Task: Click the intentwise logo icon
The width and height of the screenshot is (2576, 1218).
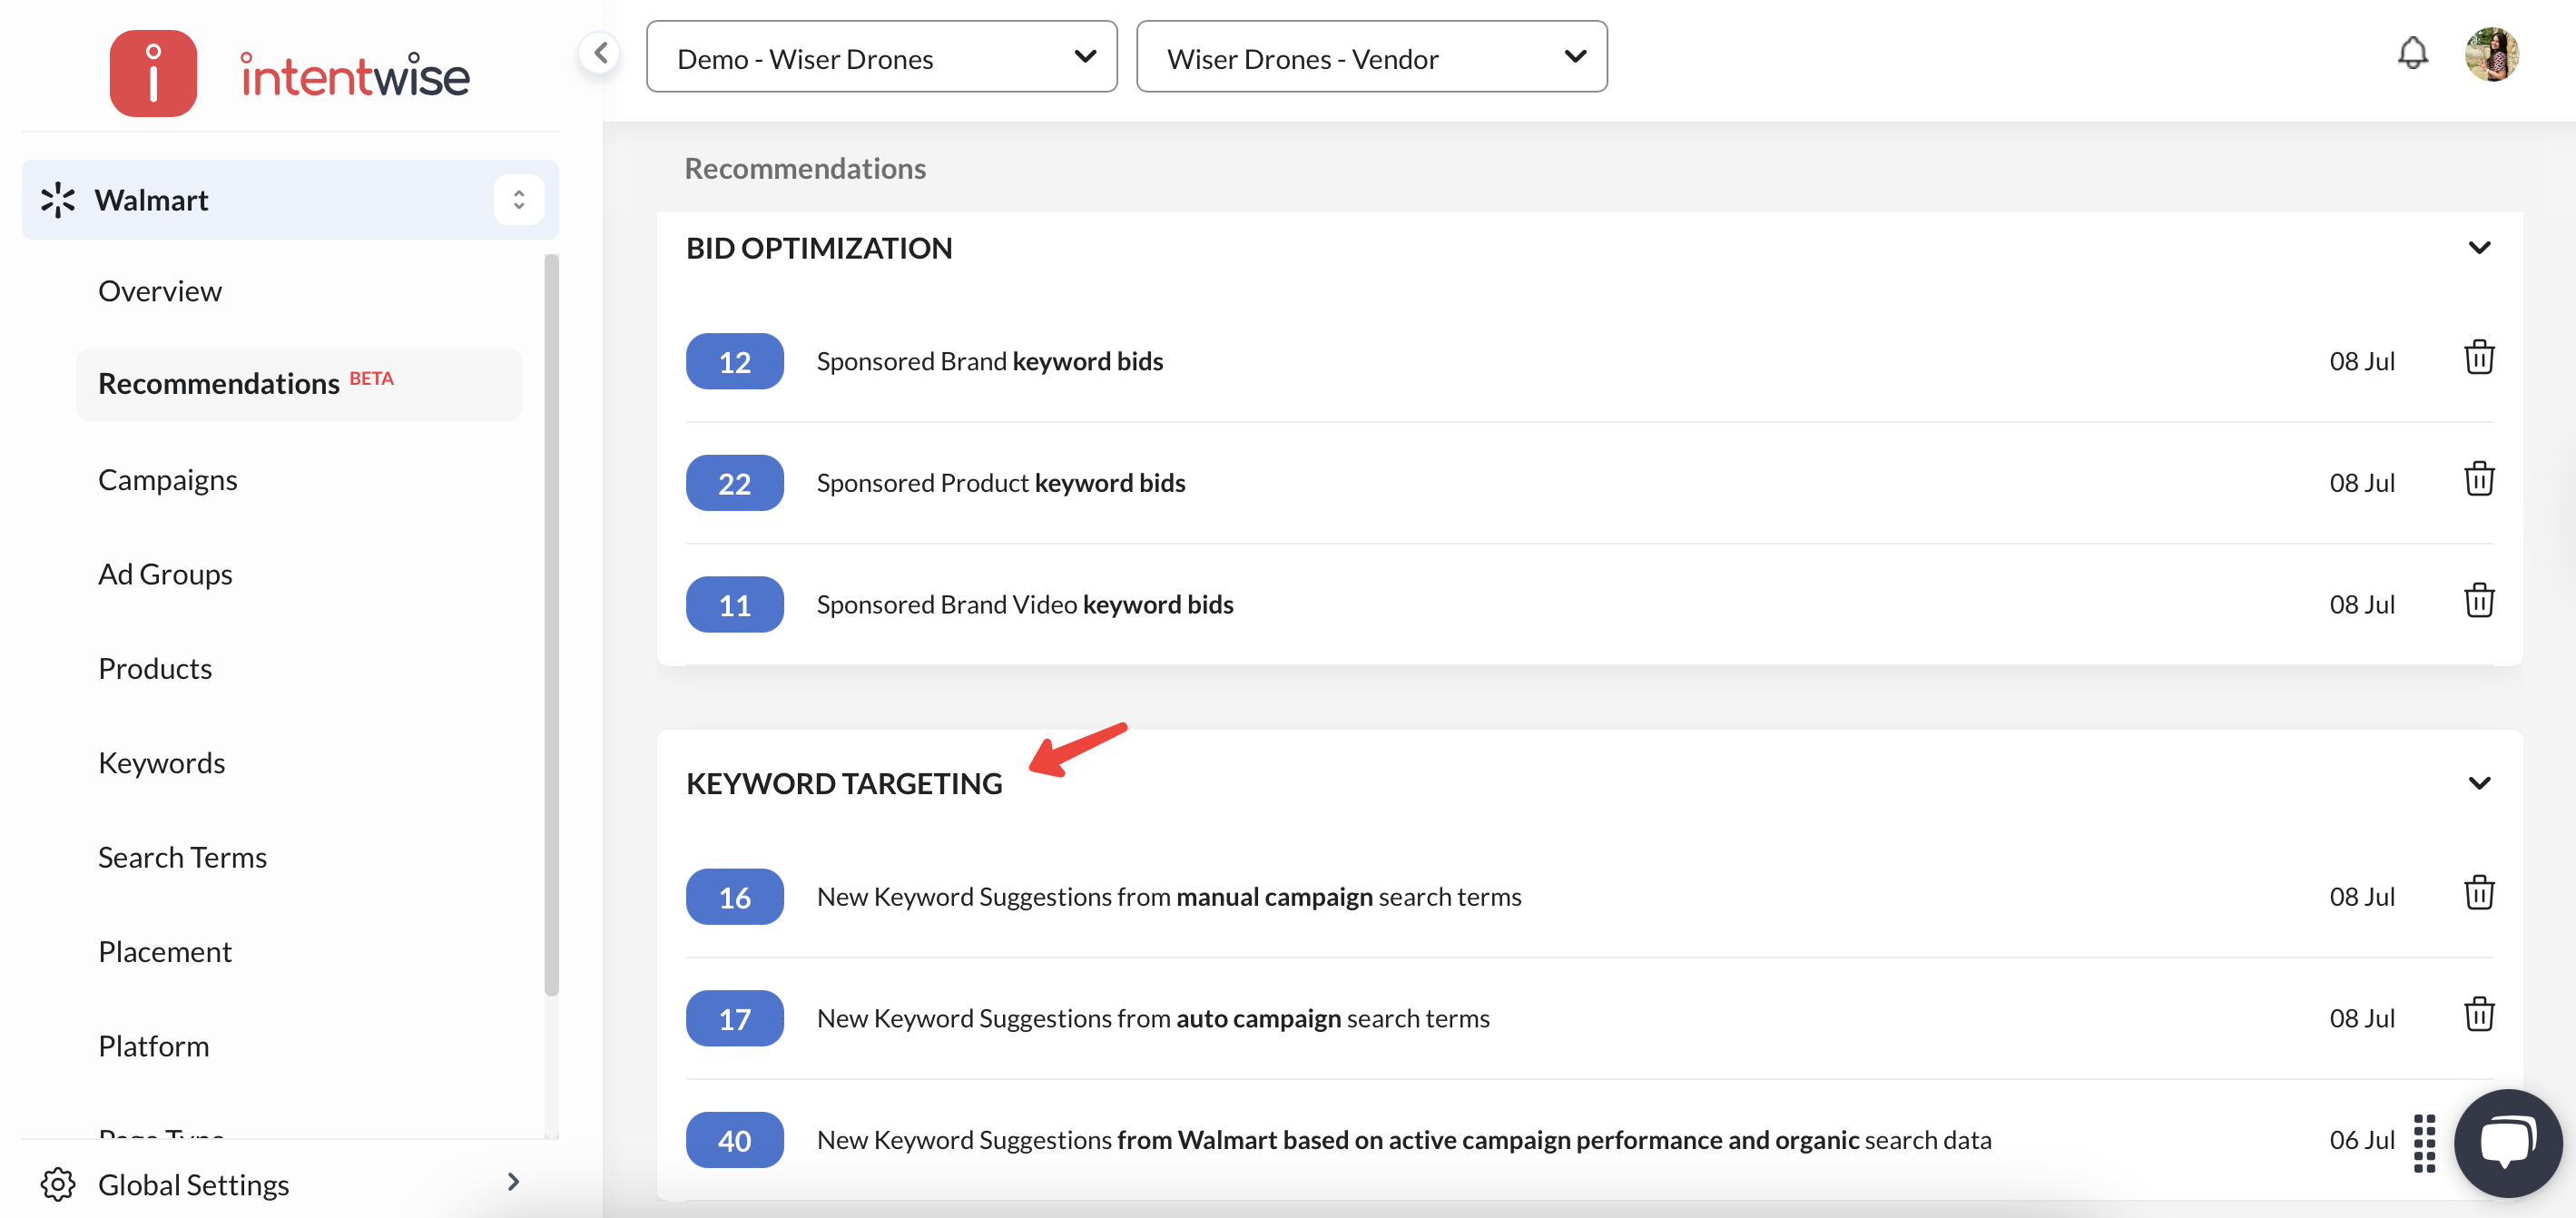Action: (153, 73)
